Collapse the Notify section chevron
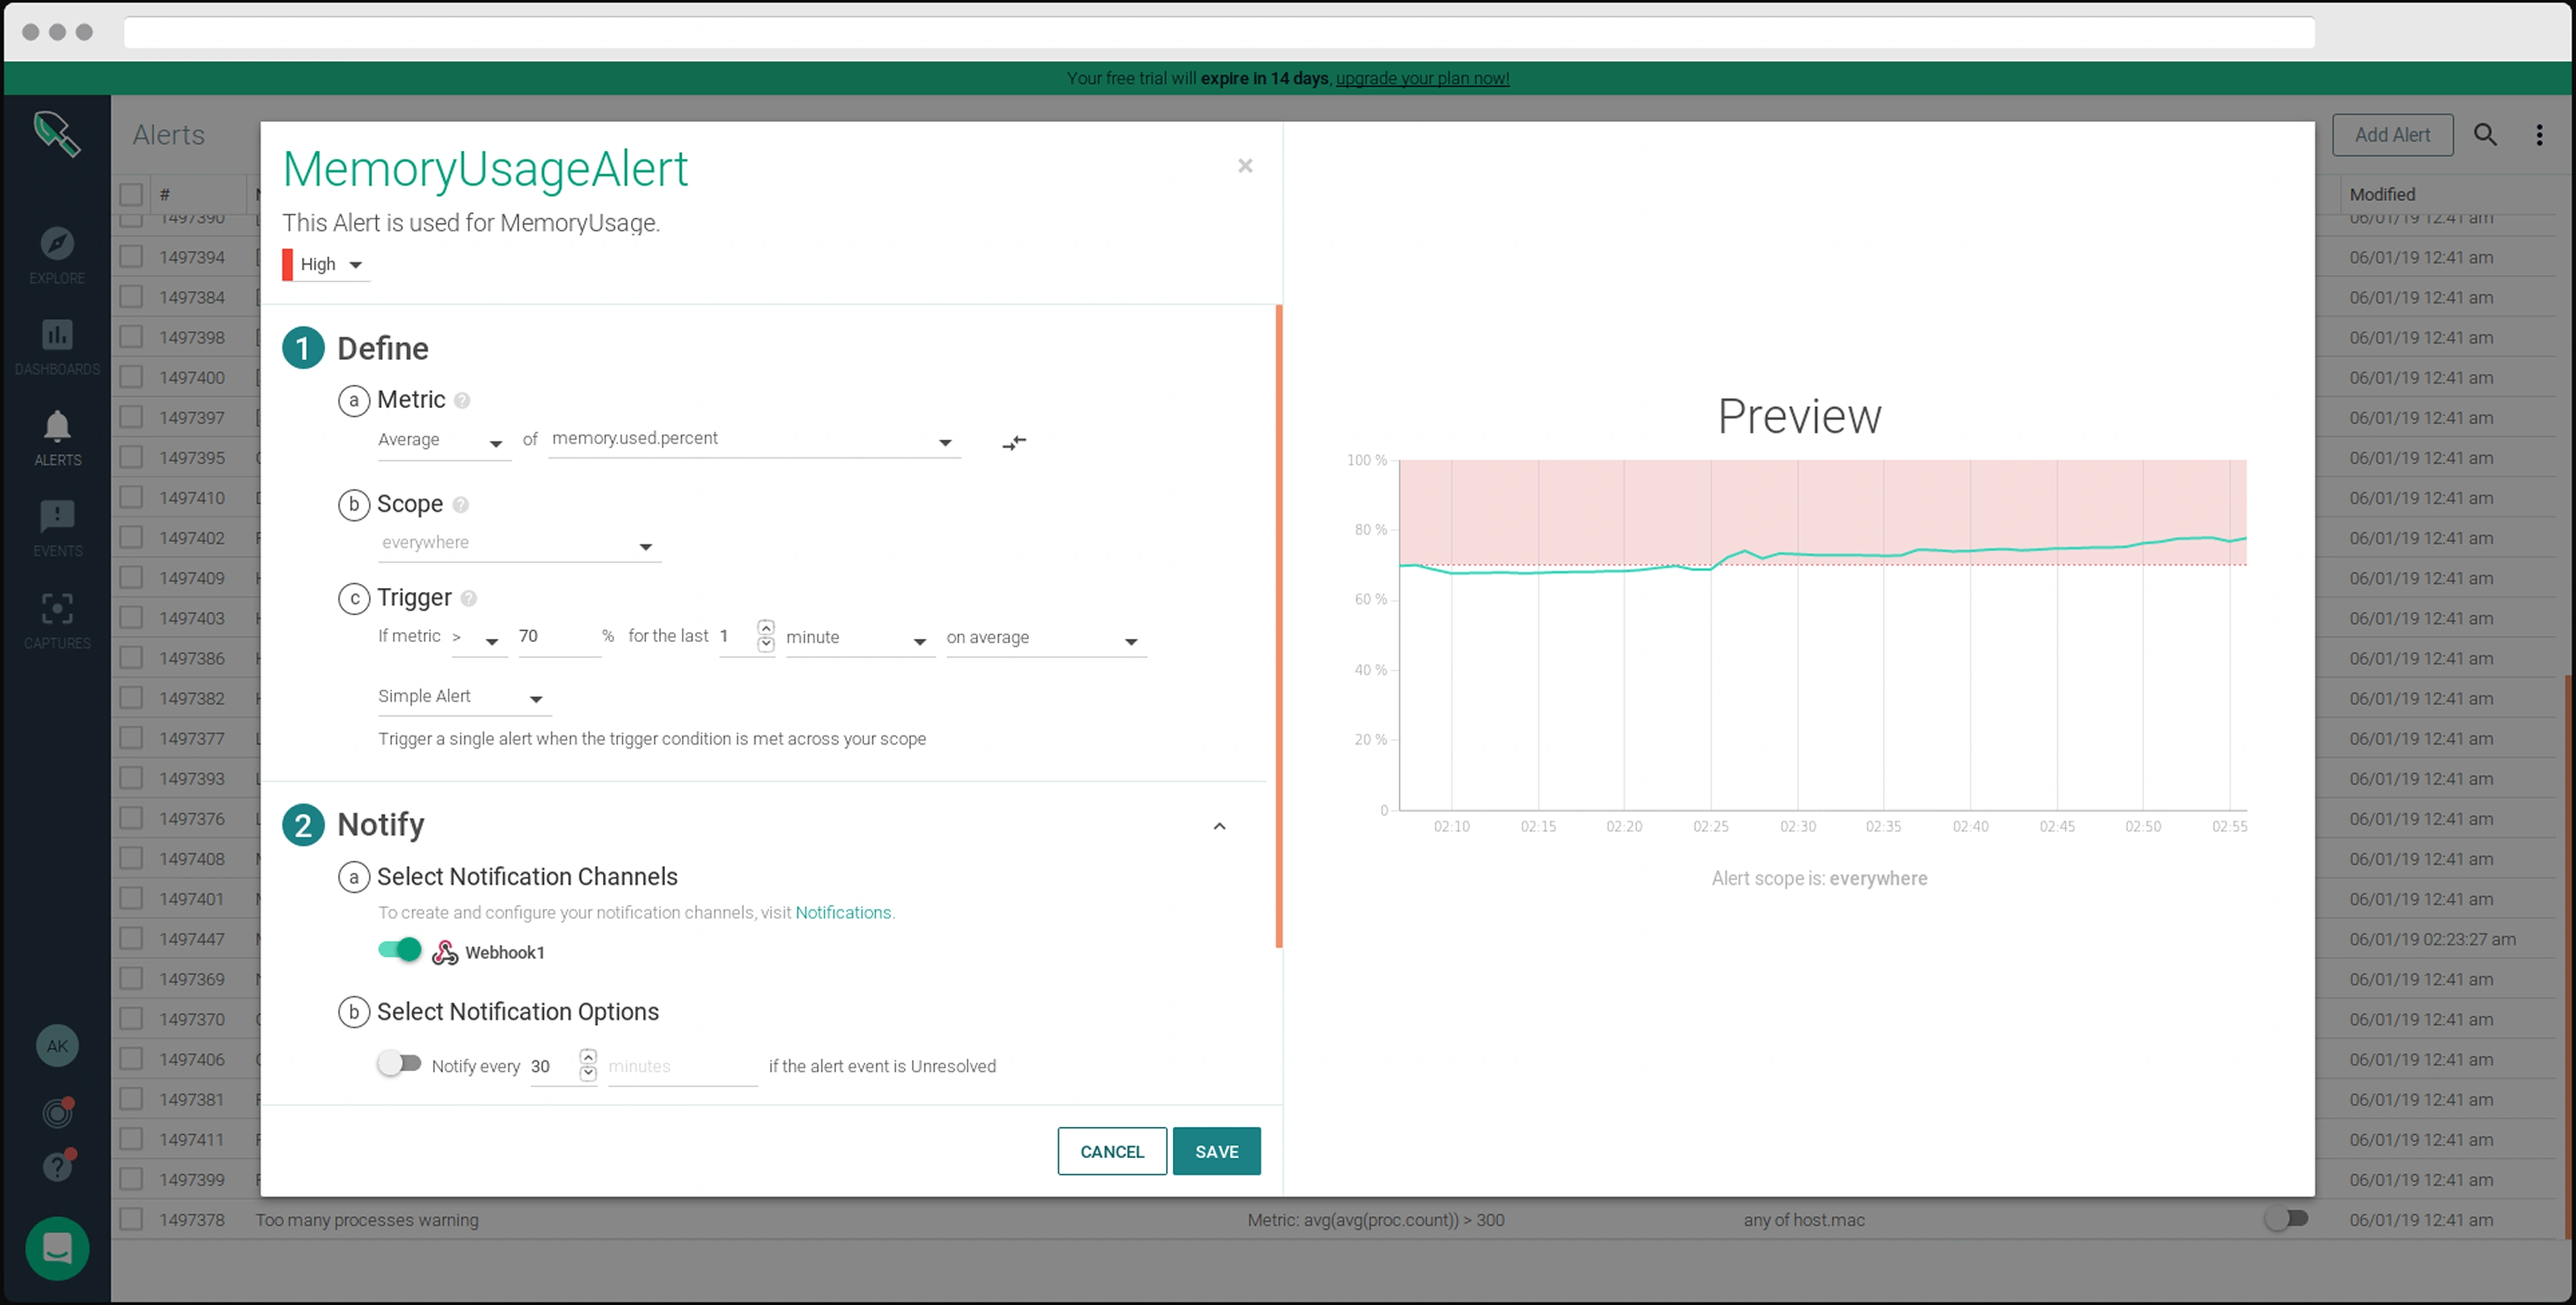2576x1305 pixels. pyautogui.click(x=1219, y=826)
